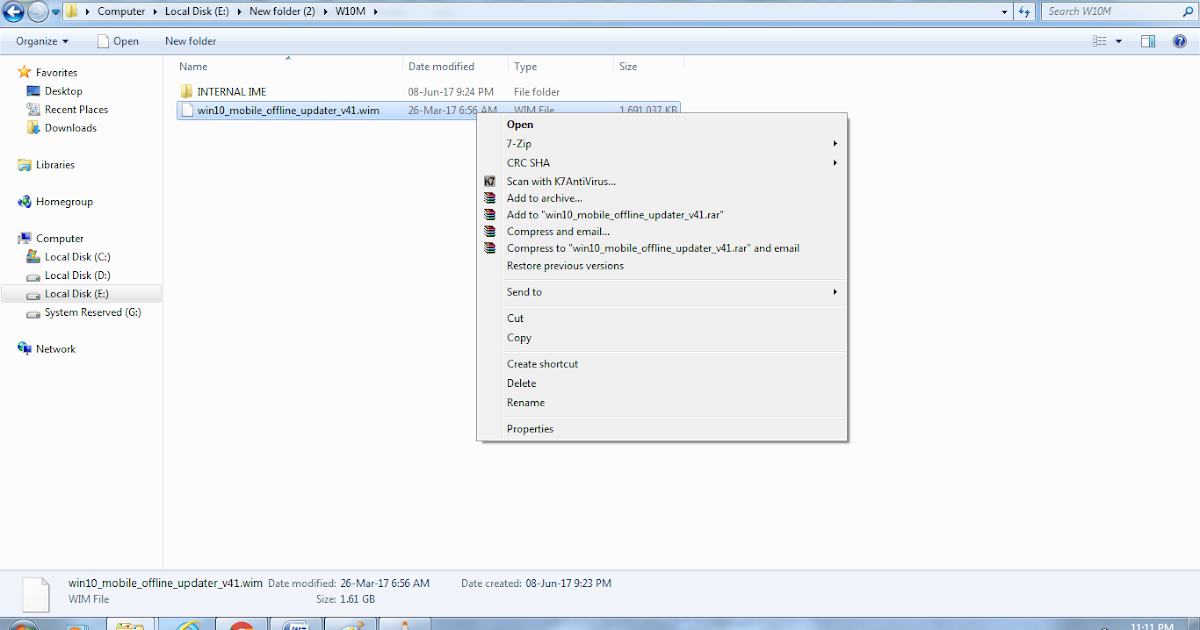Choose Cut in context menu
Viewport: 1200px width, 630px height.
(x=661, y=318)
